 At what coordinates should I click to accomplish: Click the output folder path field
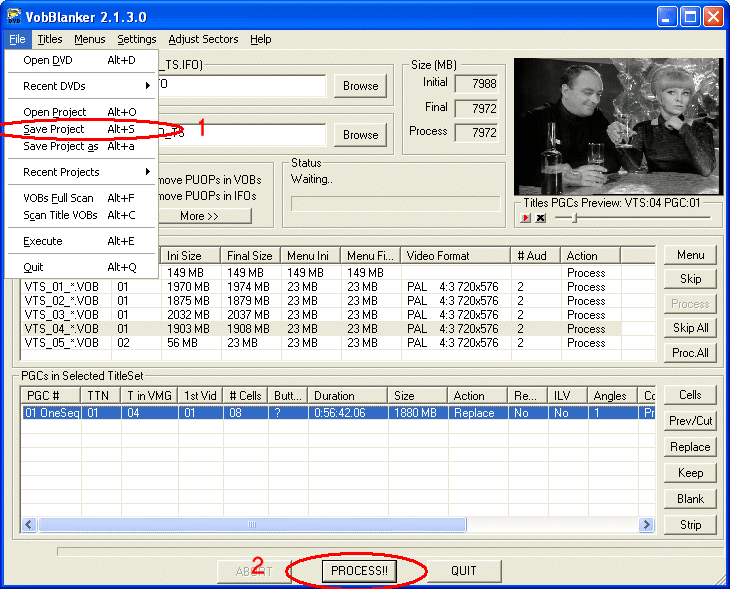[x=242, y=135]
